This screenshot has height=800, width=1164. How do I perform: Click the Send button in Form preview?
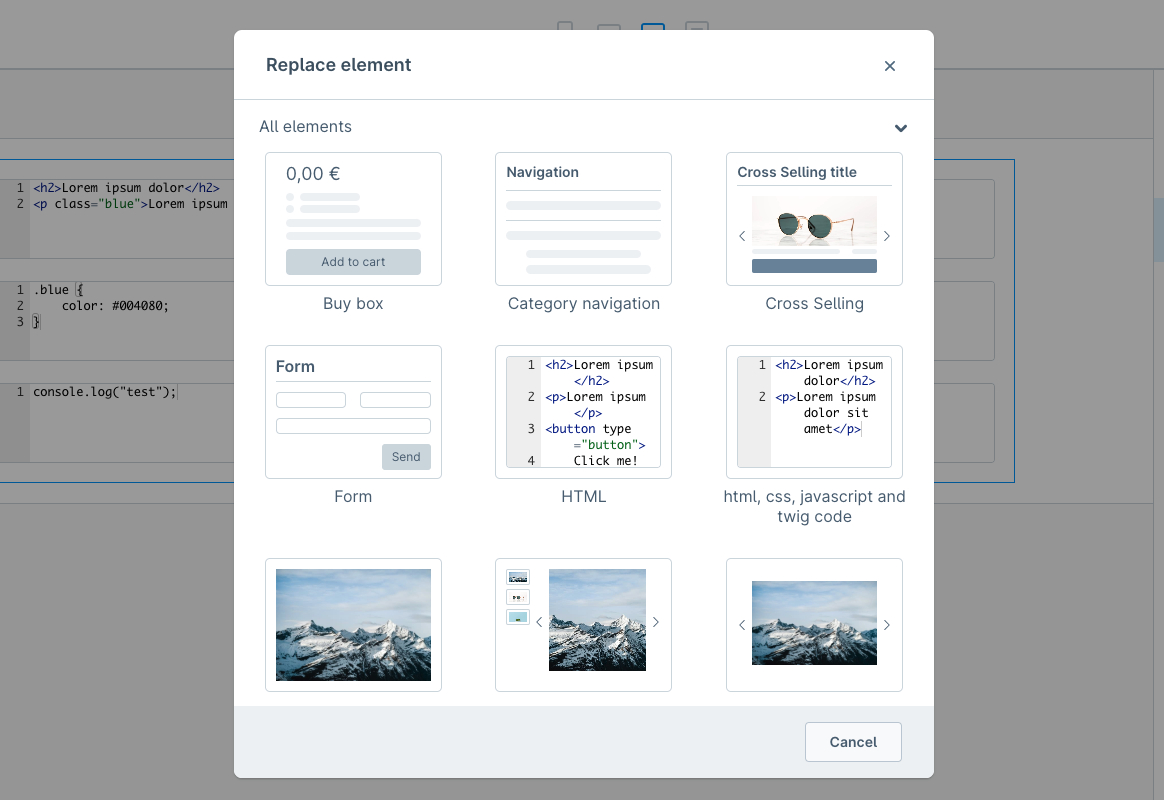click(406, 457)
